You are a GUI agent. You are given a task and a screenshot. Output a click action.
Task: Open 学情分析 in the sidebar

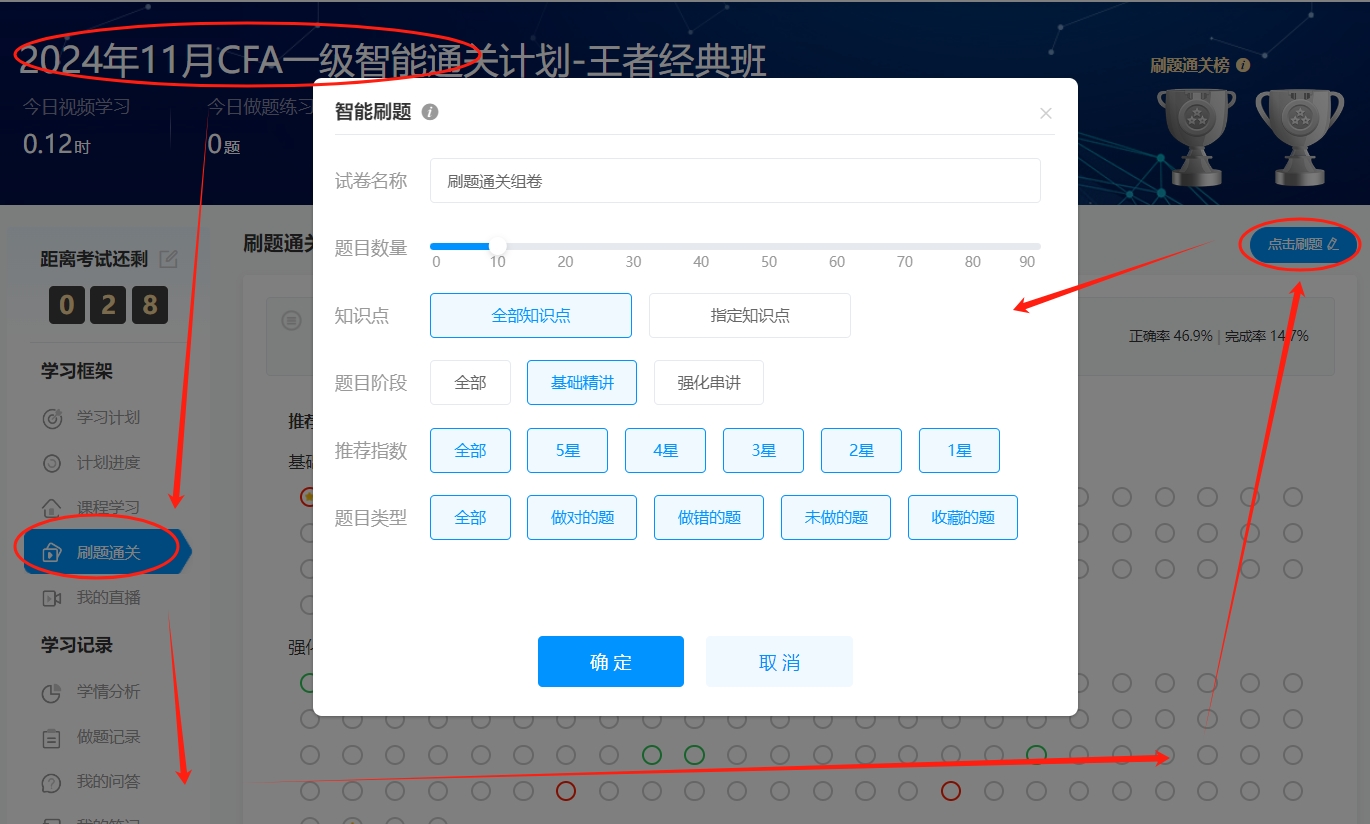pyautogui.click(x=108, y=691)
